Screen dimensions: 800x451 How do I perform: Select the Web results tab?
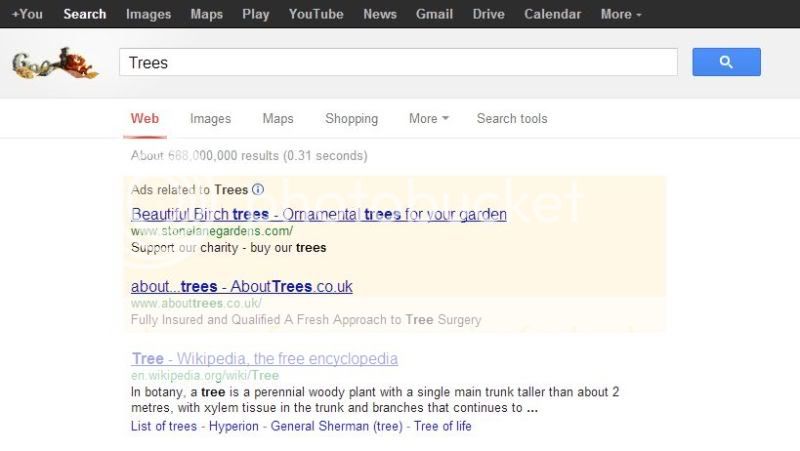145,119
